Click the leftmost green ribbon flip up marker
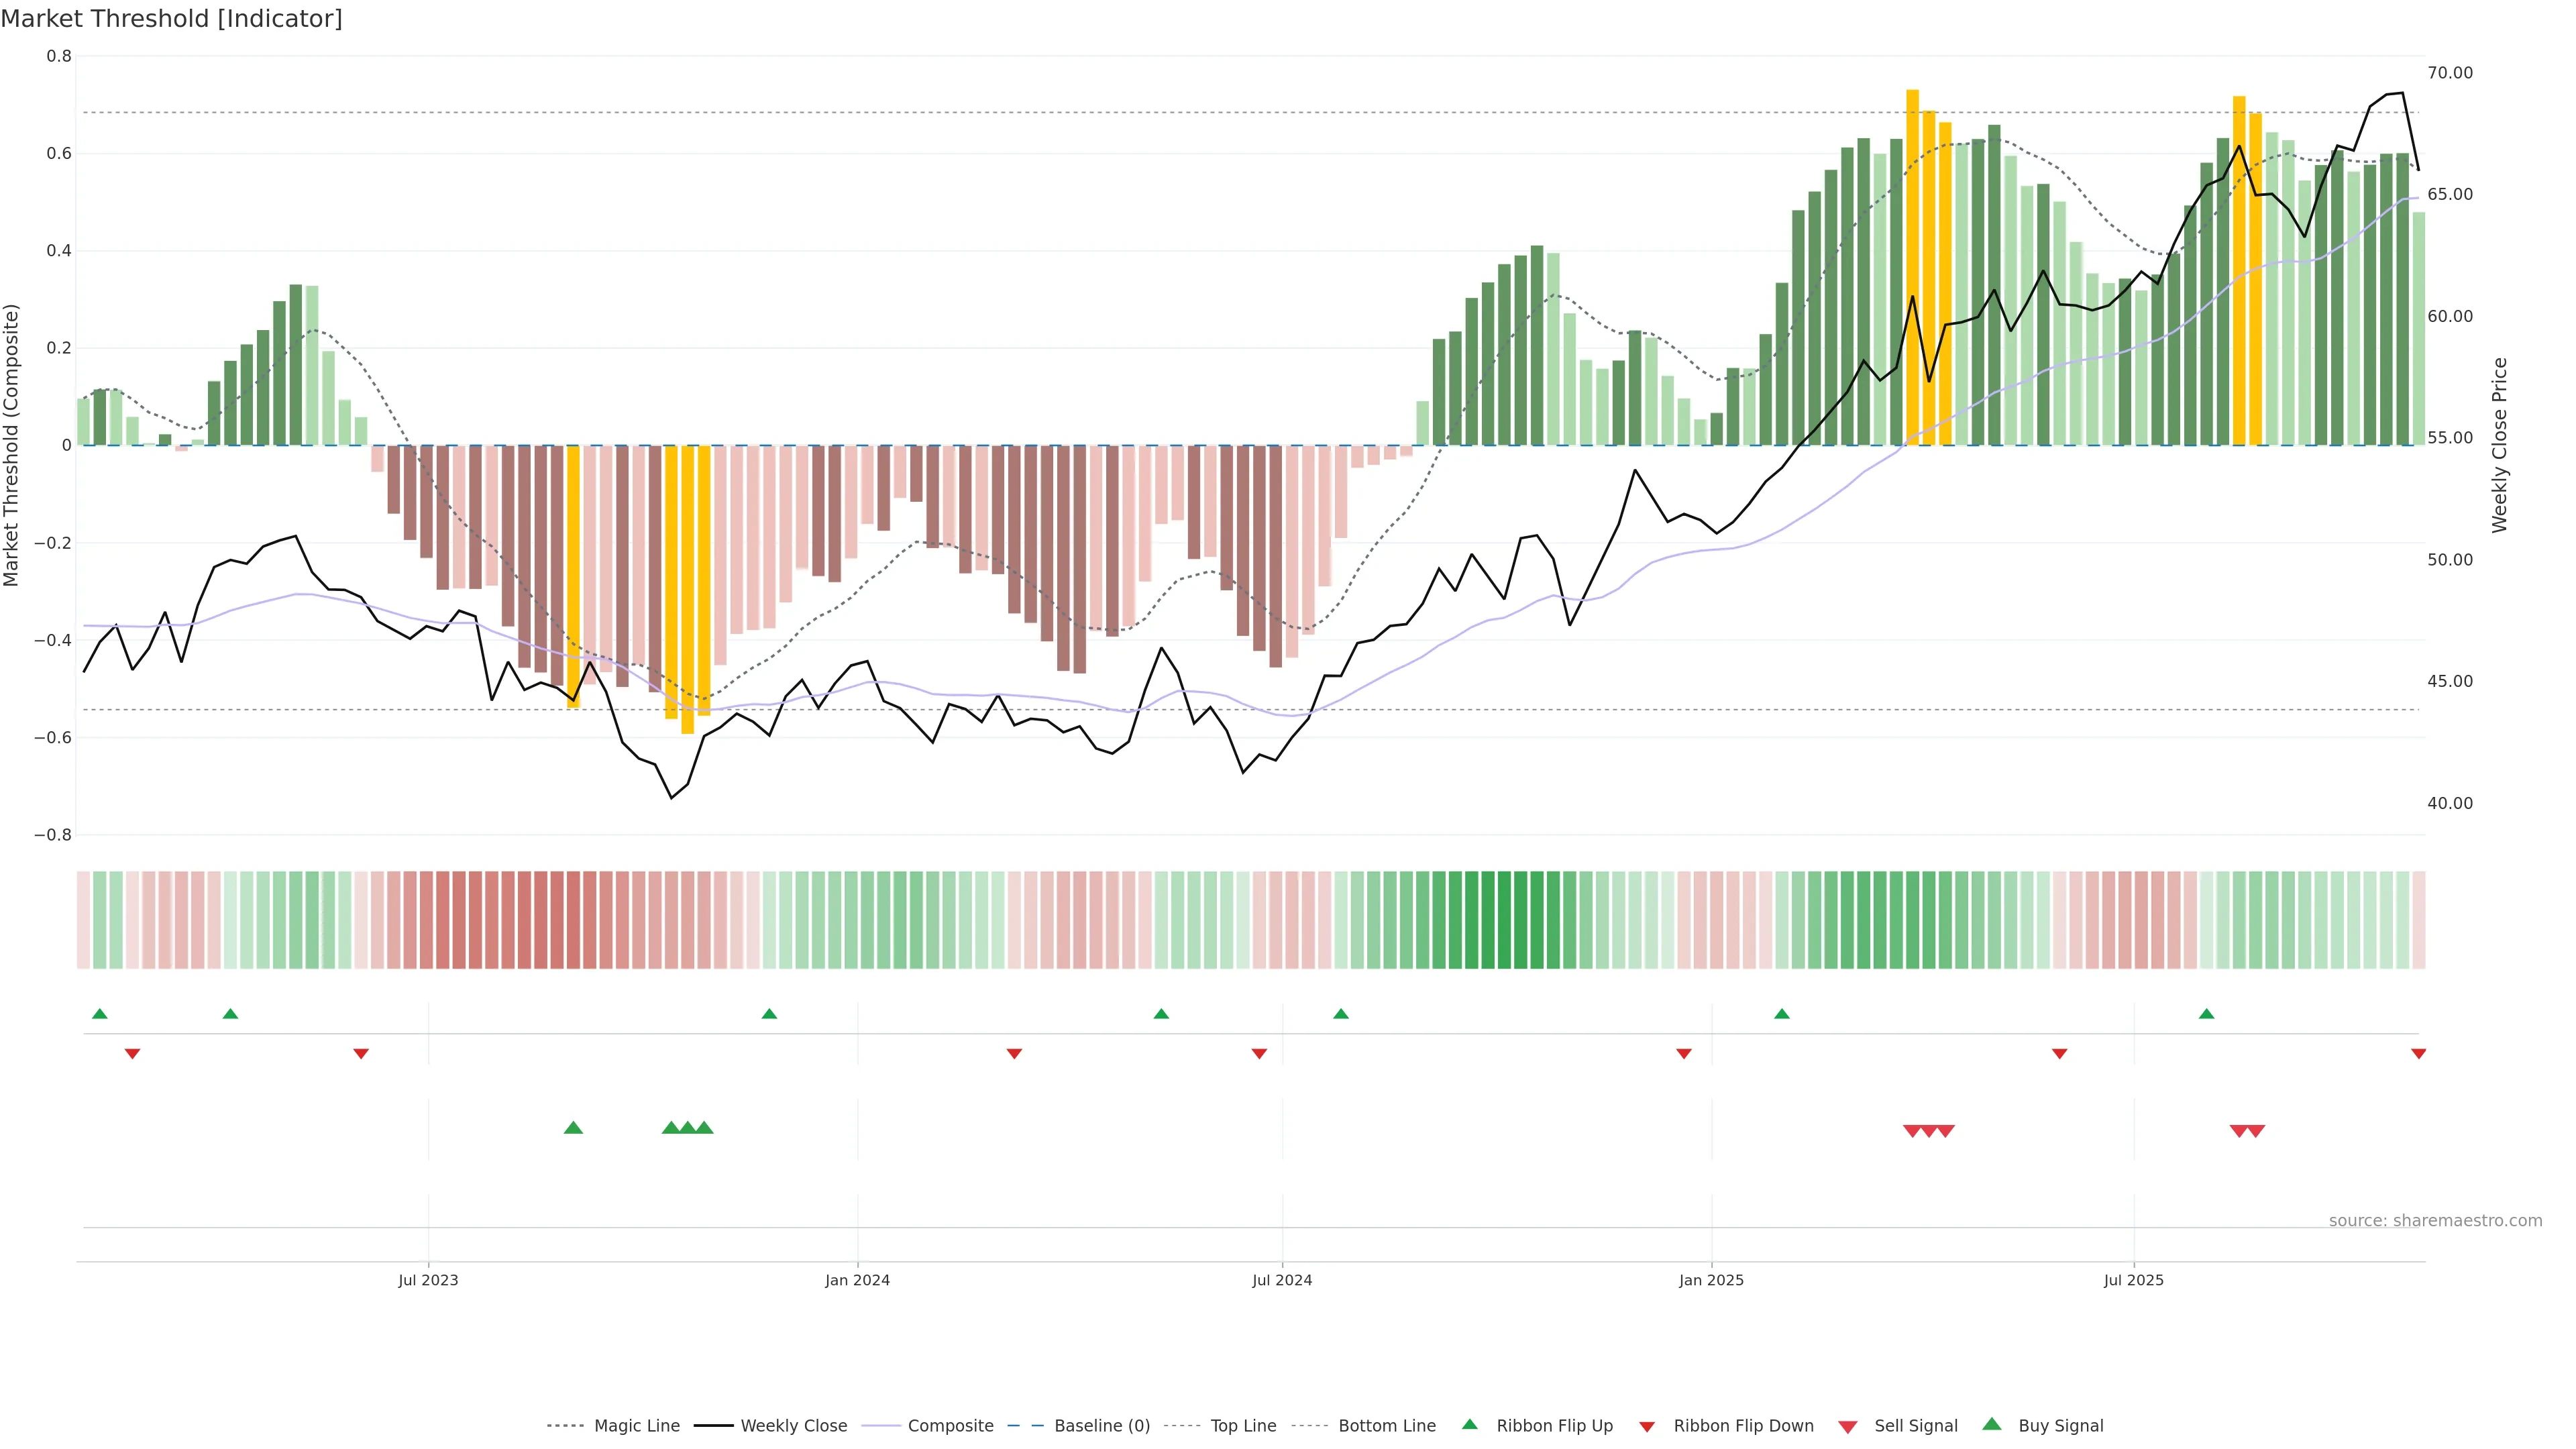Image resolution: width=2576 pixels, height=1449 pixels. click(99, 1014)
